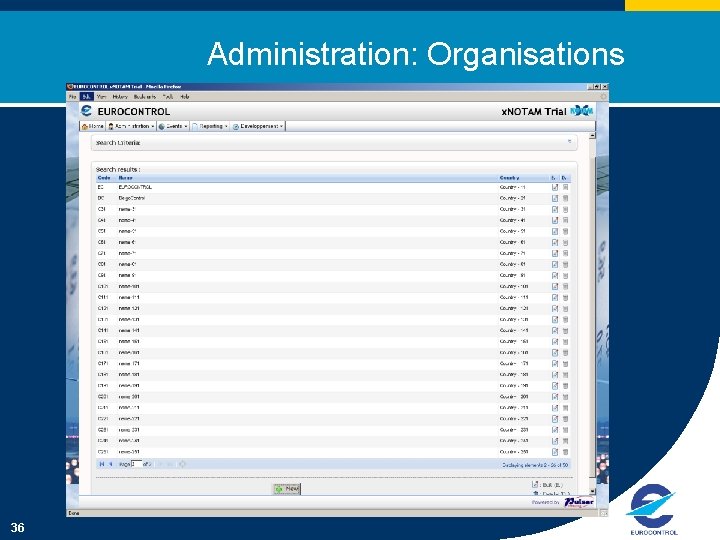Delete the Country - 41 row

point(565,220)
